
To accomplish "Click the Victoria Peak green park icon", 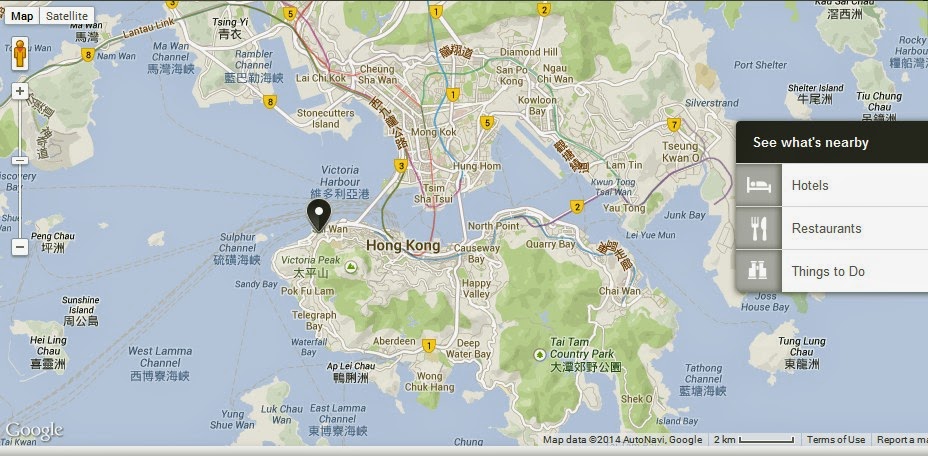I will (351, 268).
